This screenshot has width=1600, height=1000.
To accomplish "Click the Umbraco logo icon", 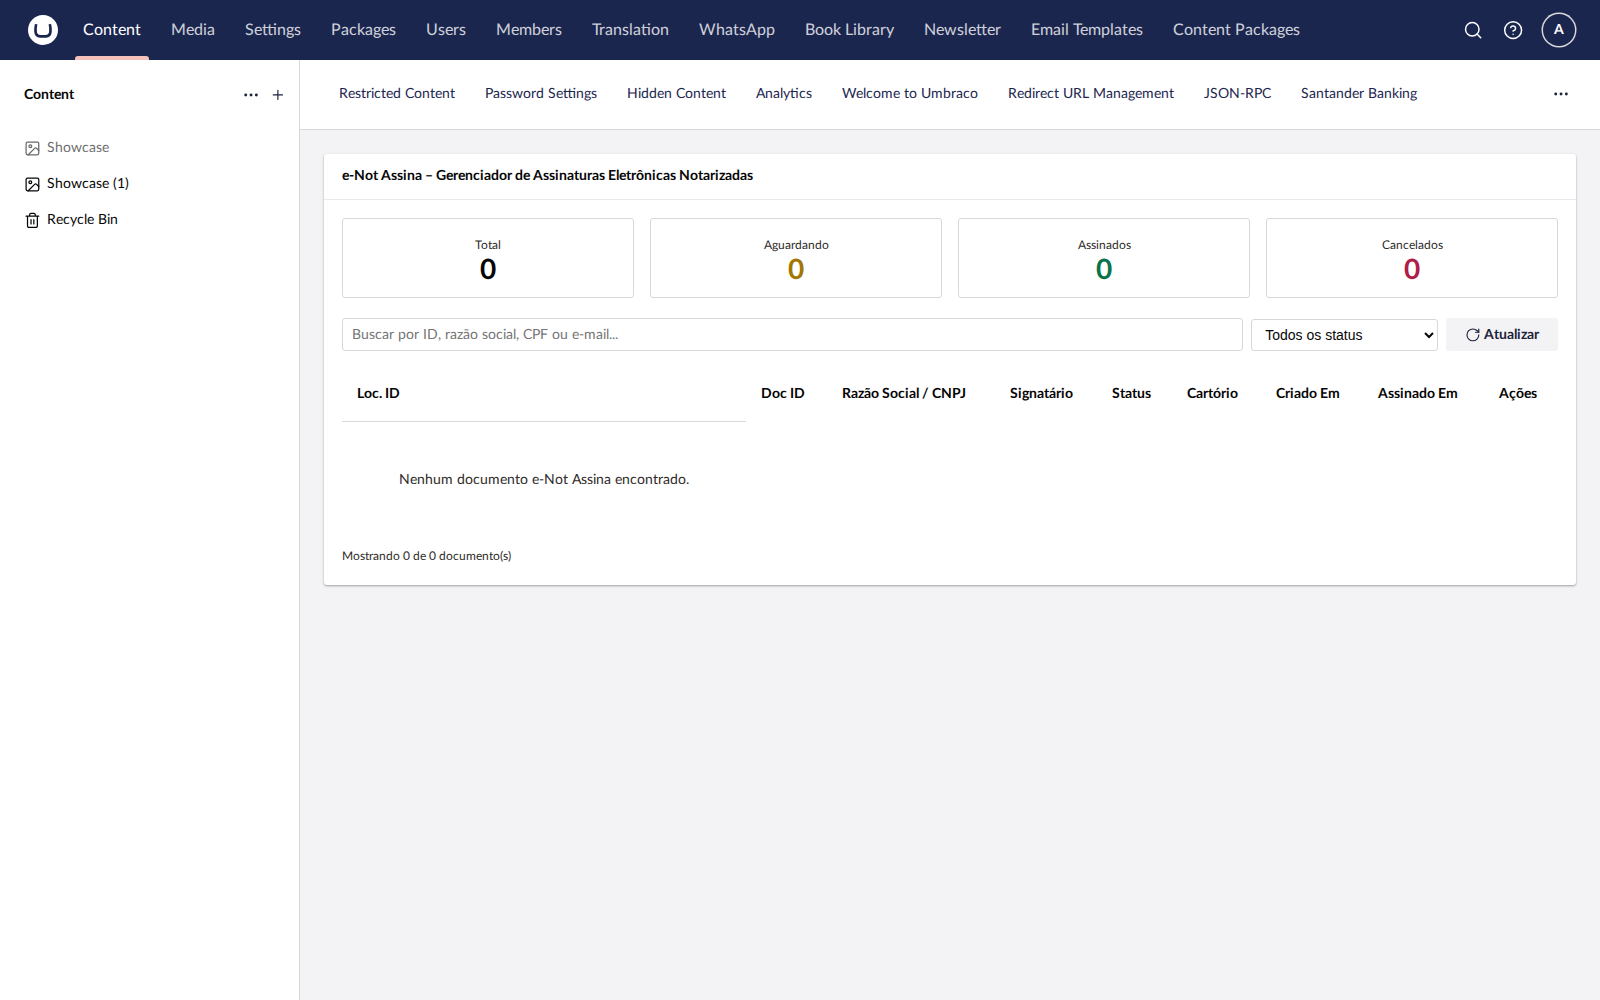I will click(x=43, y=30).
